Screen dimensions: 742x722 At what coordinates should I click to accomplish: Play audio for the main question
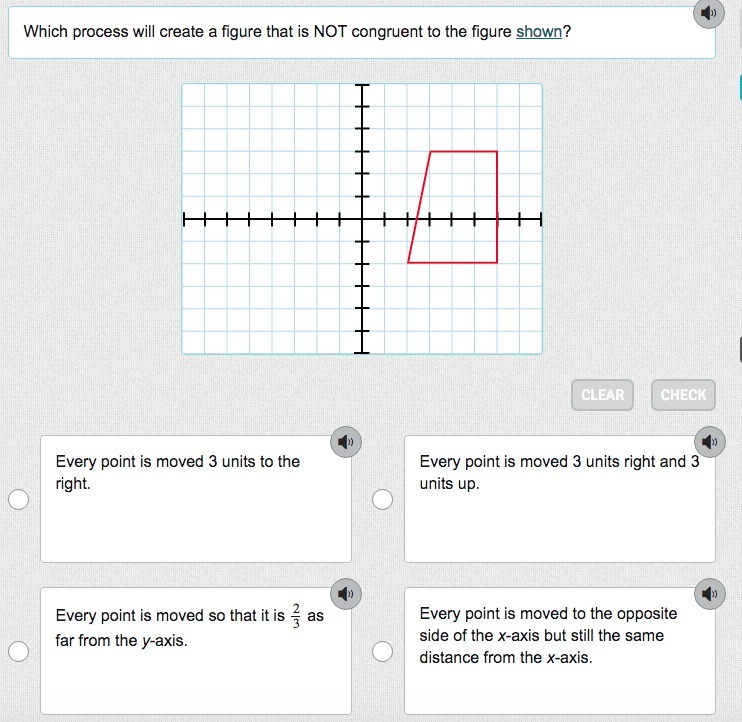(708, 14)
